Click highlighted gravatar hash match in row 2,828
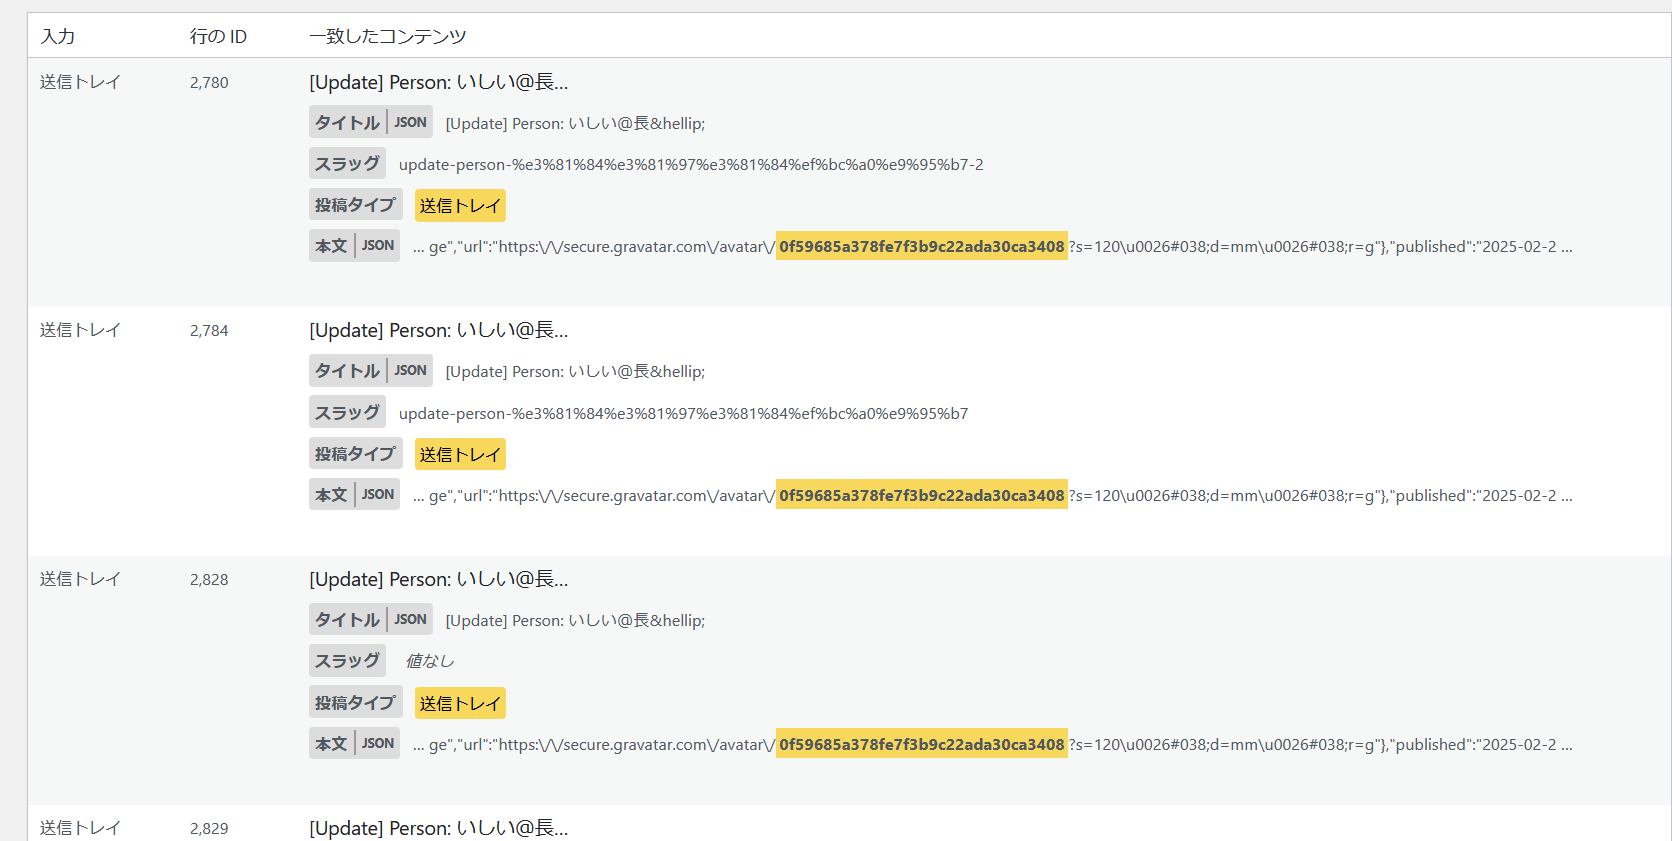Viewport: 1672px width, 841px height. tap(921, 744)
